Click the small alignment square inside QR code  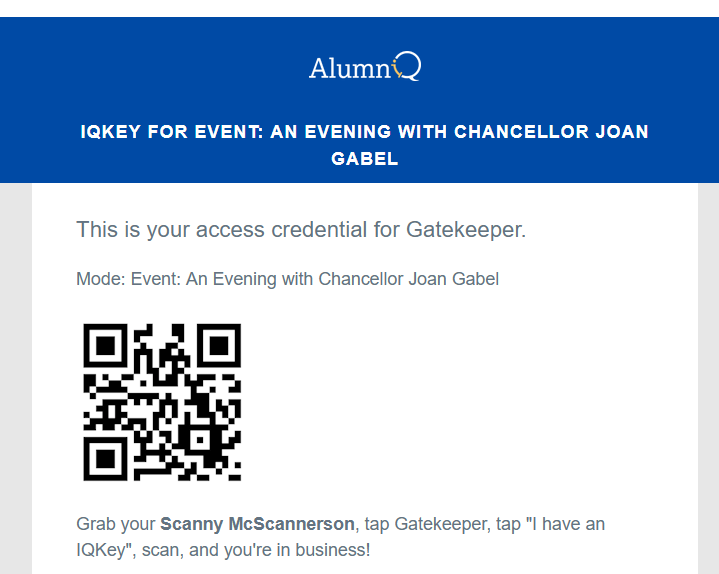(200, 441)
